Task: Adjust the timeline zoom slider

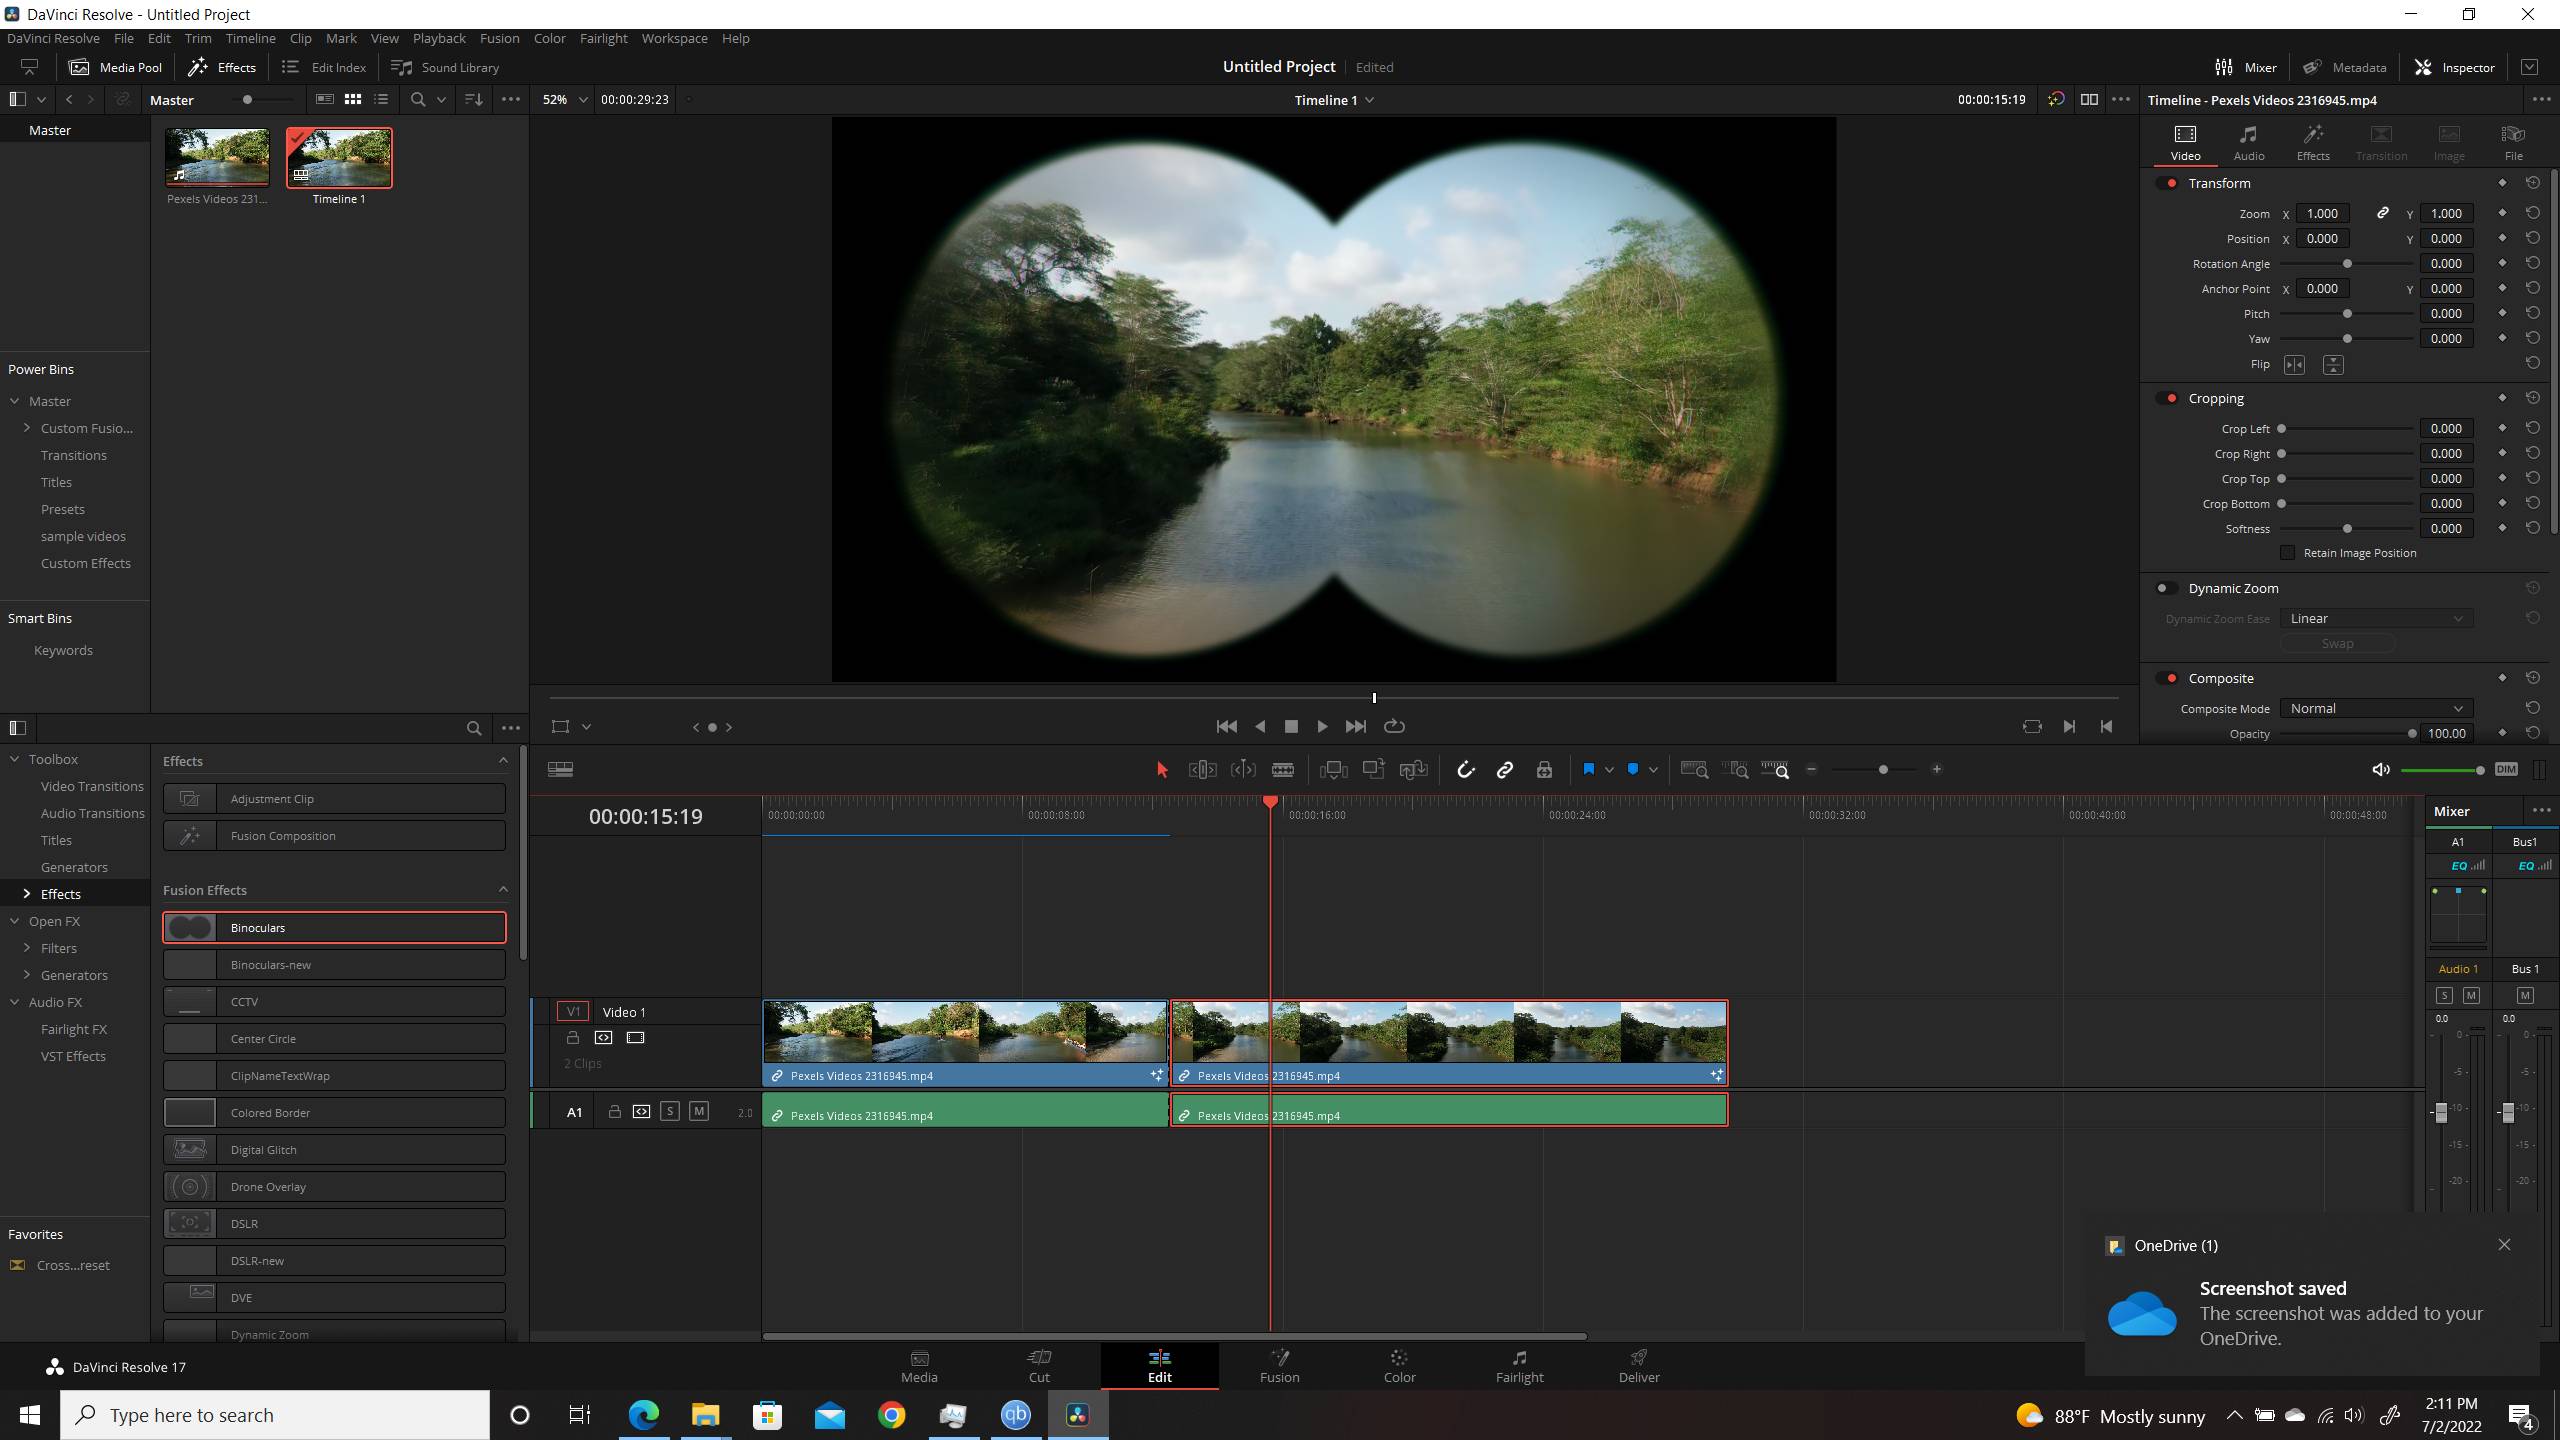Action: 1883,769
